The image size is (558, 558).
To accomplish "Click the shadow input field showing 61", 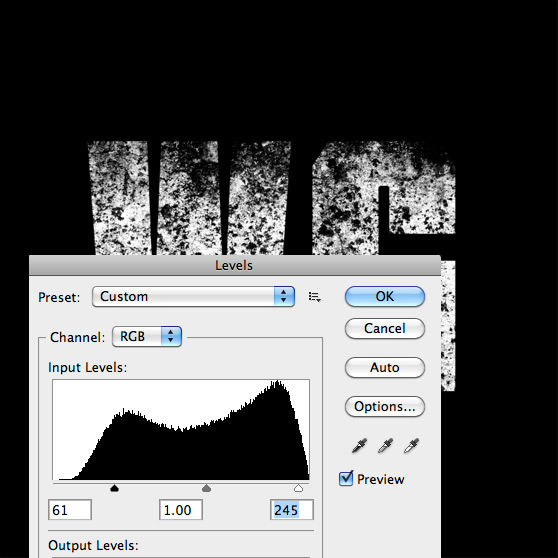I will coord(70,510).
